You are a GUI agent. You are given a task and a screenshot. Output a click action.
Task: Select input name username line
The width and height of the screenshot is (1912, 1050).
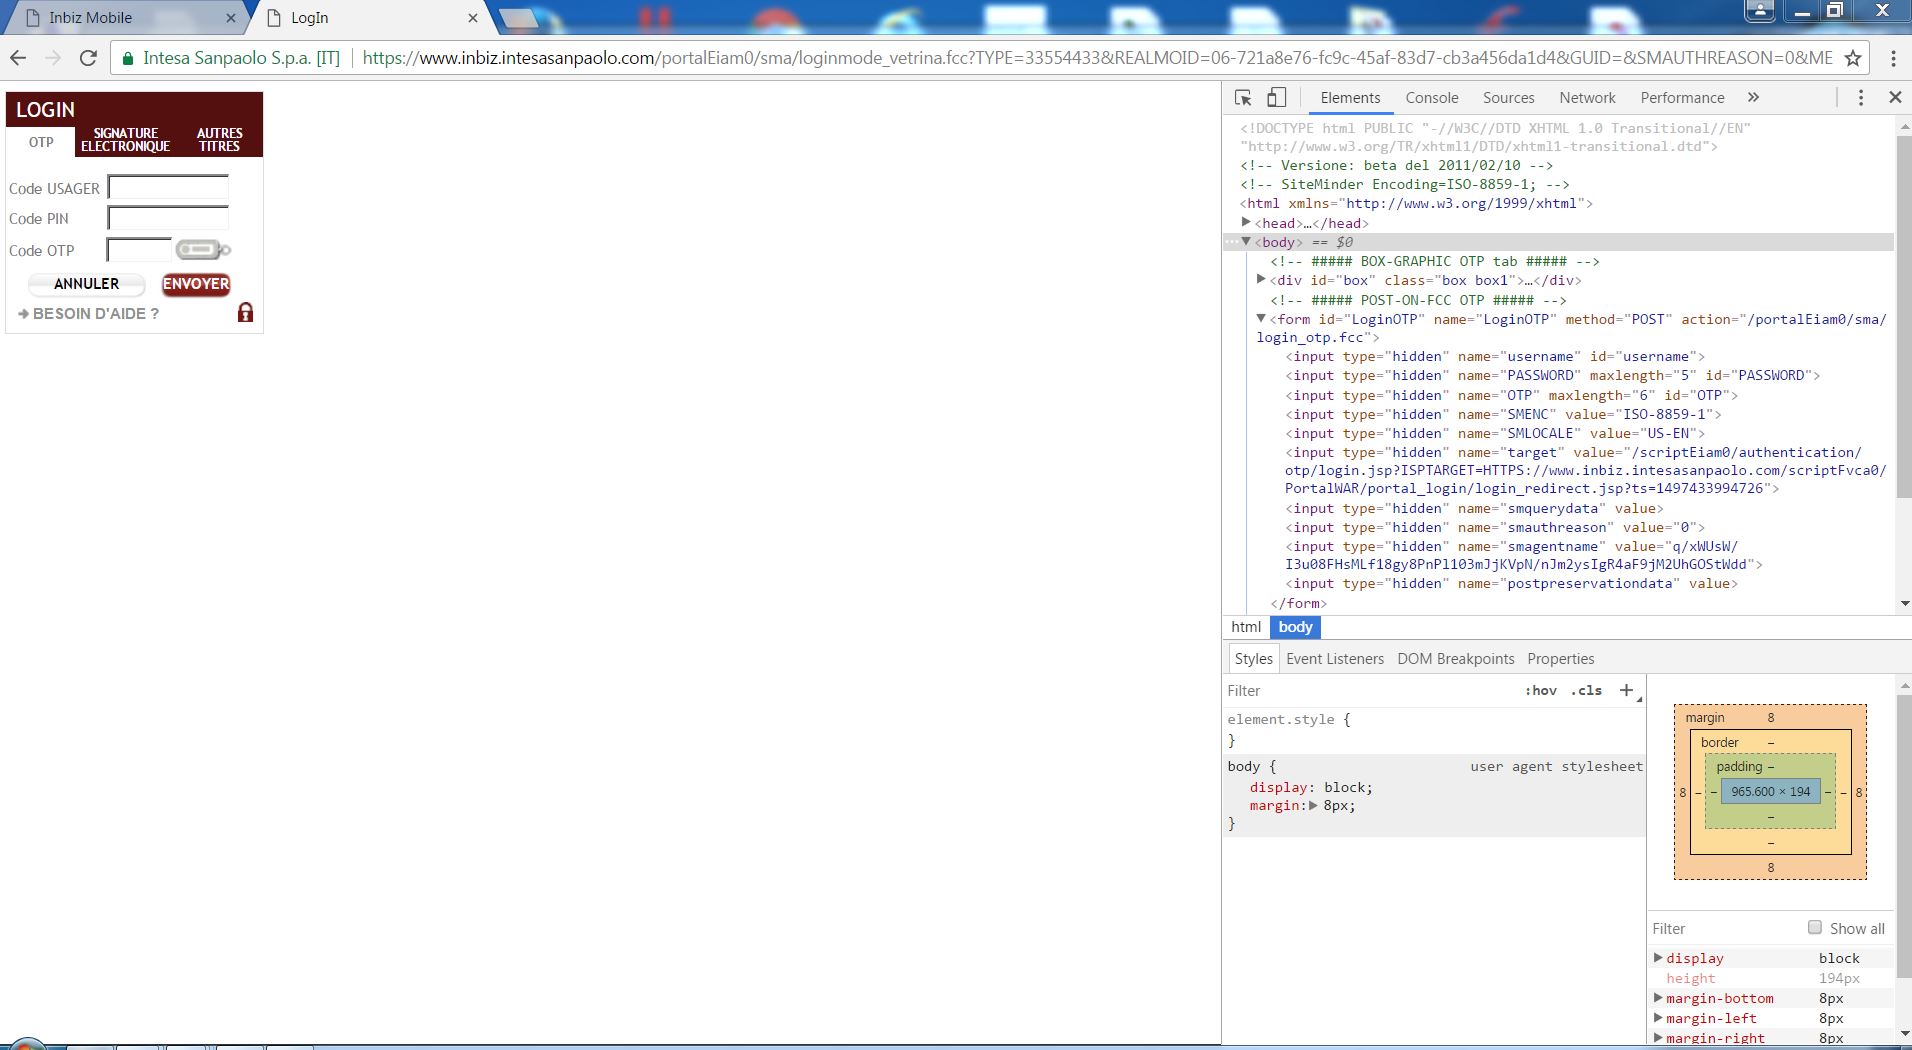pyautogui.click(x=1494, y=356)
